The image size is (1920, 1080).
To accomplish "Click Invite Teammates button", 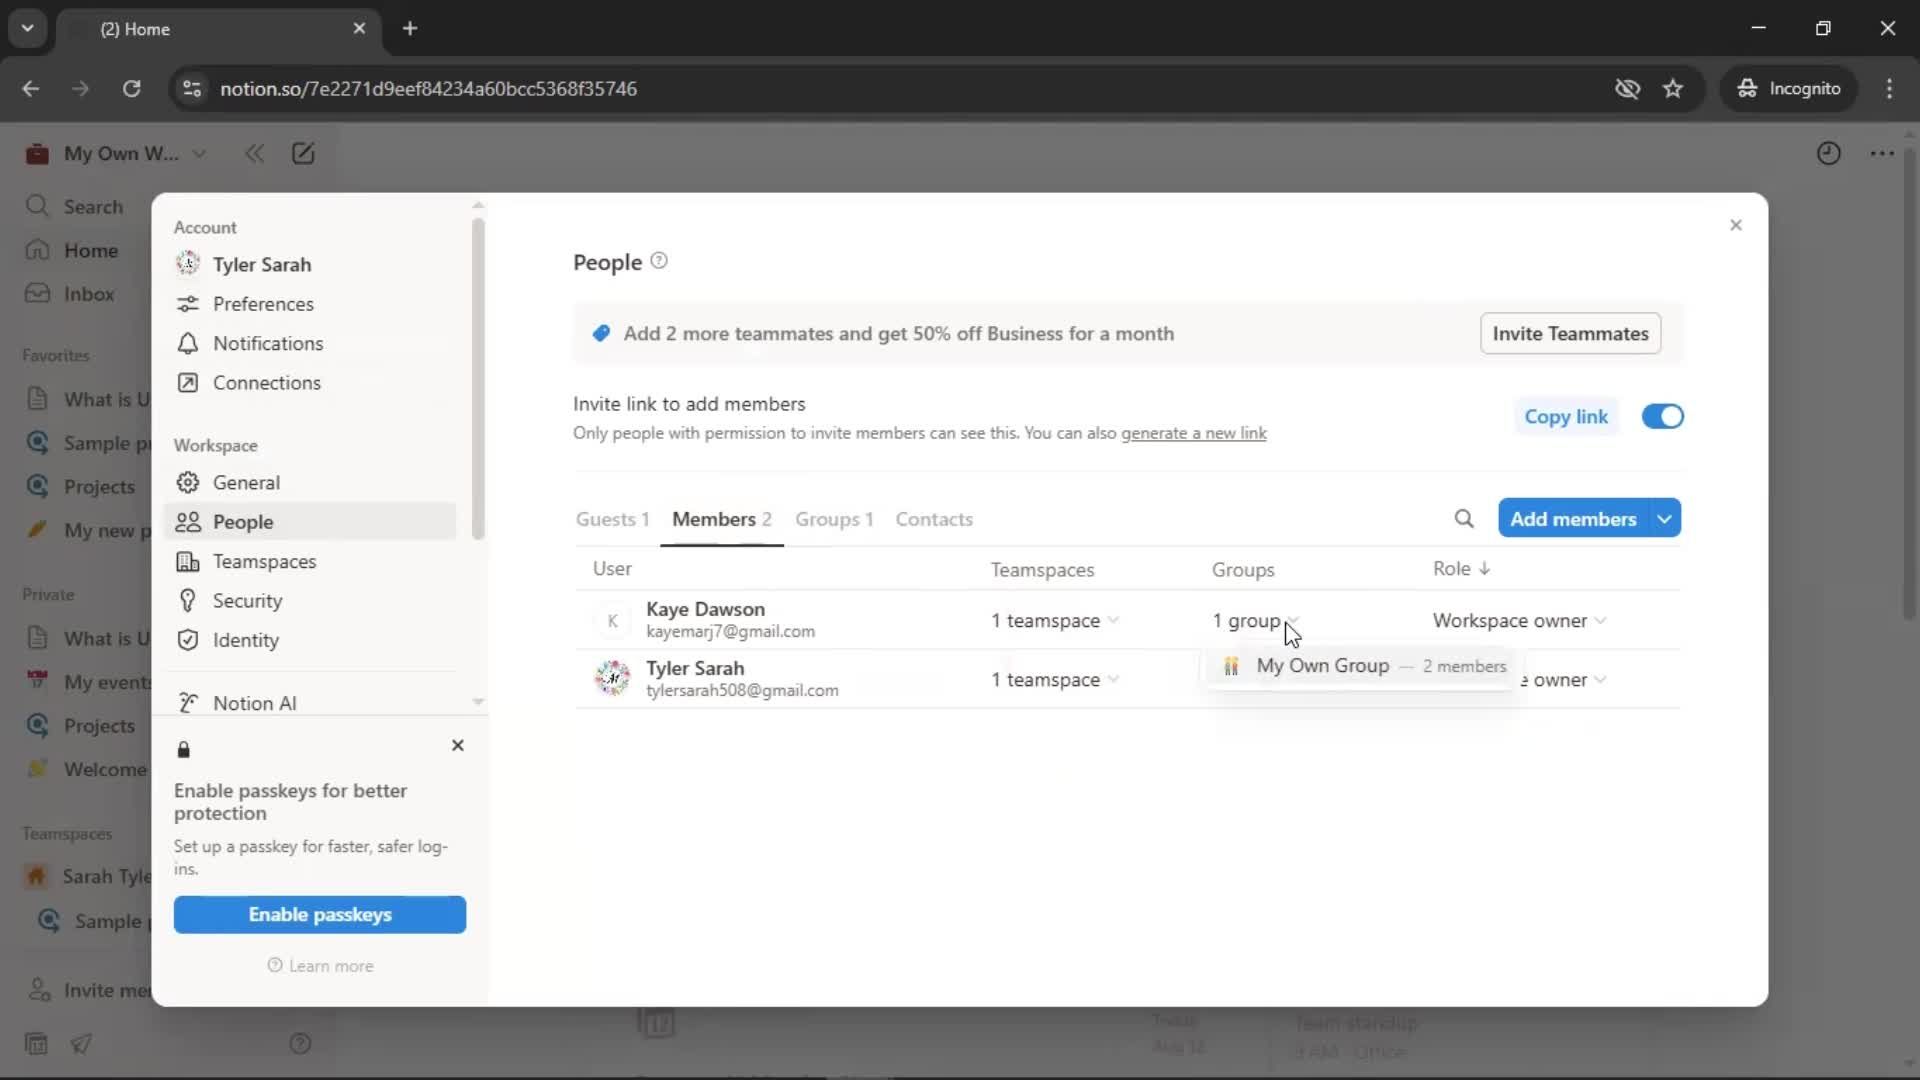I will click(x=1570, y=333).
